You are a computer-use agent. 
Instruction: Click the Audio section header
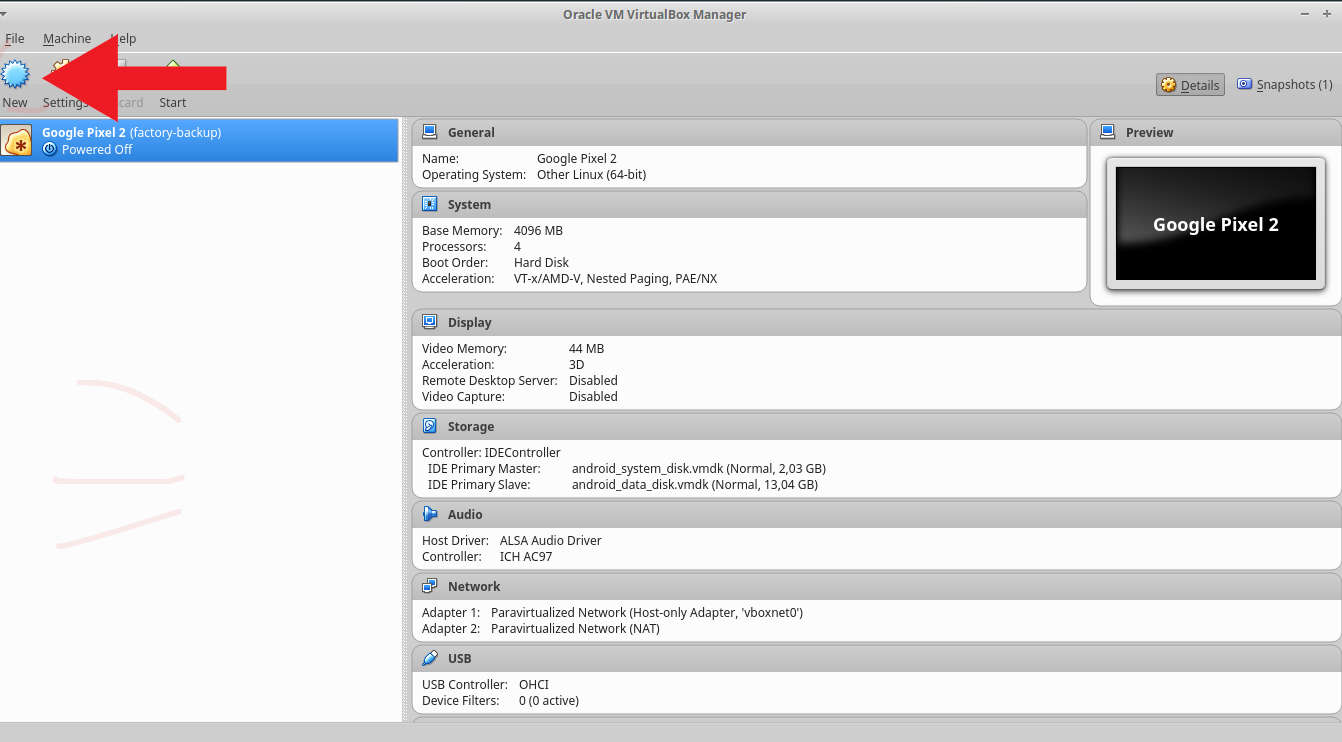877,514
